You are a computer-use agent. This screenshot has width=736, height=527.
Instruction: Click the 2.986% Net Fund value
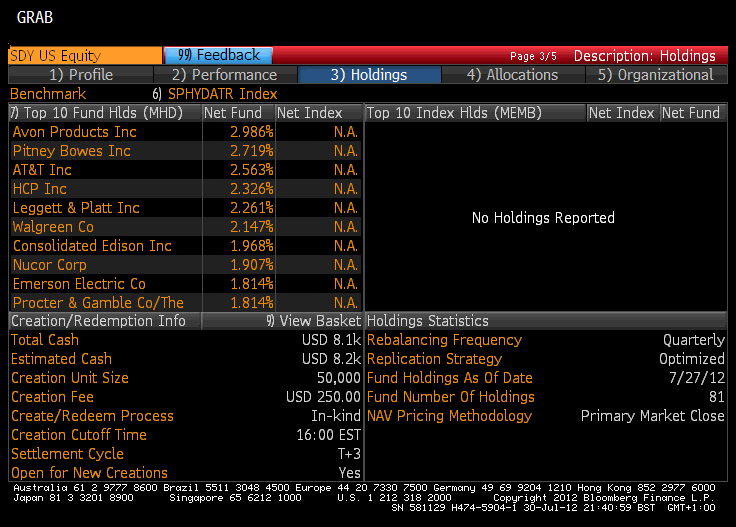pyautogui.click(x=252, y=132)
